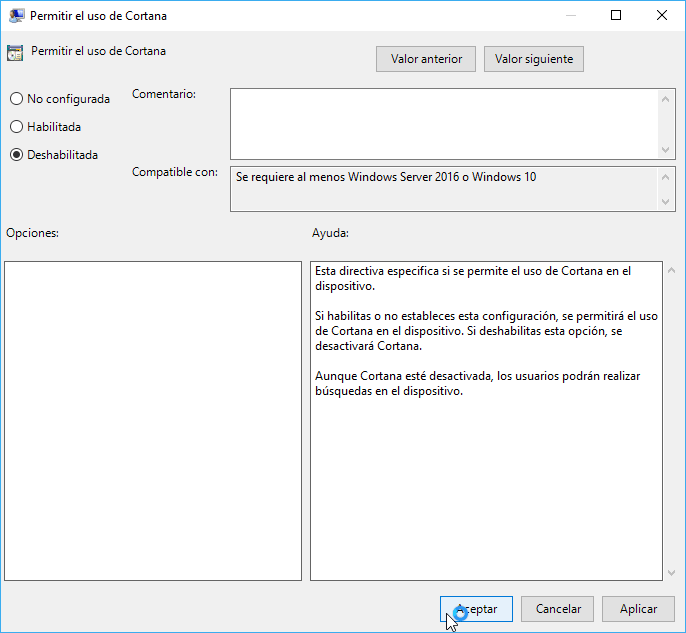Click Cancelar to discard changes
The image size is (686, 633).
(x=557, y=609)
